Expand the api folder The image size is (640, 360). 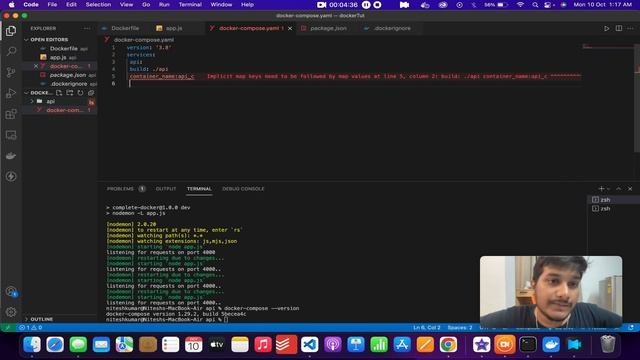(51, 101)
